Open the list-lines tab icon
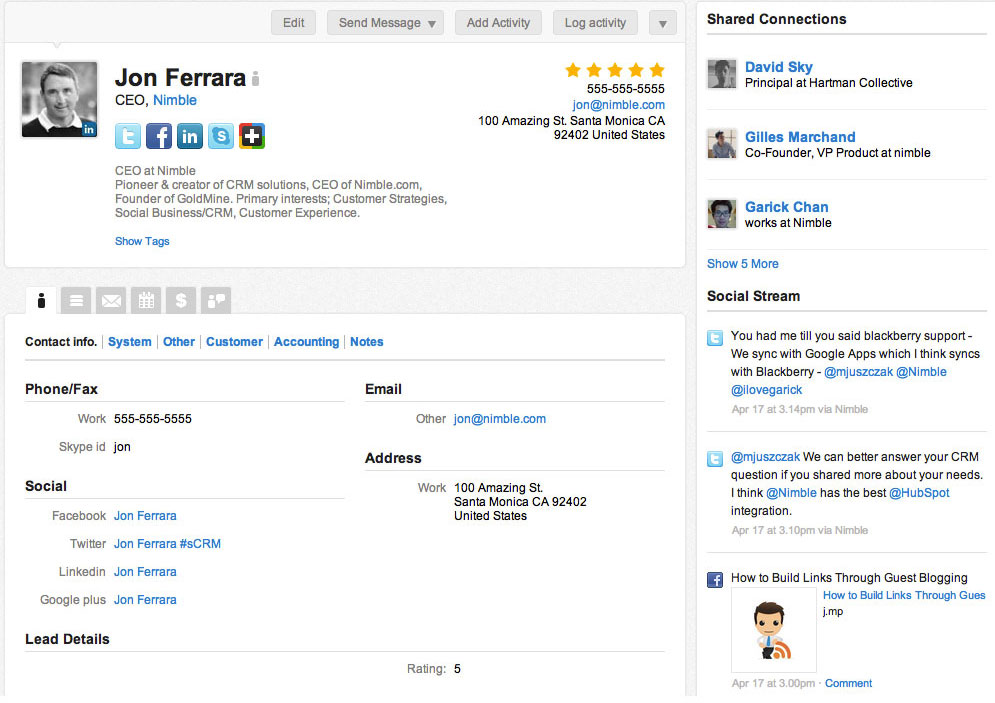This screenshot has height=703, width=995. click(x=76, y=300)
